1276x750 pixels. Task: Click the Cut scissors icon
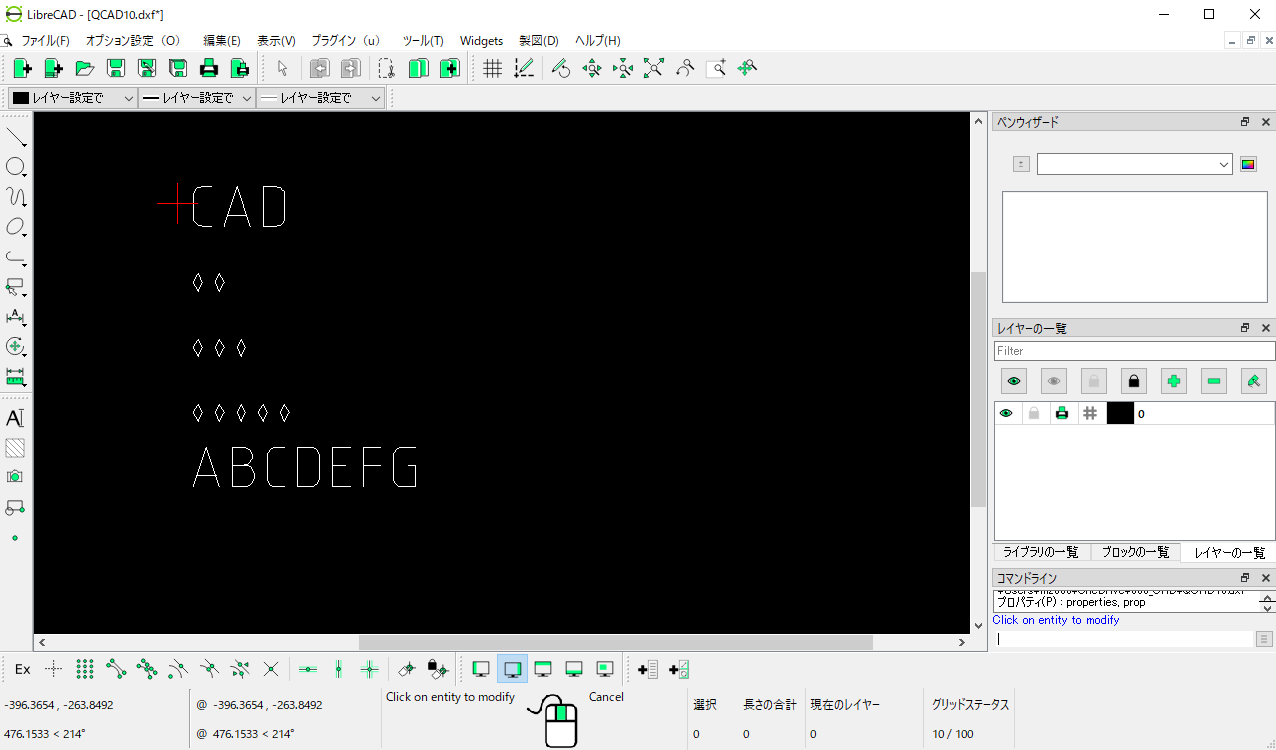click(387, 68)
